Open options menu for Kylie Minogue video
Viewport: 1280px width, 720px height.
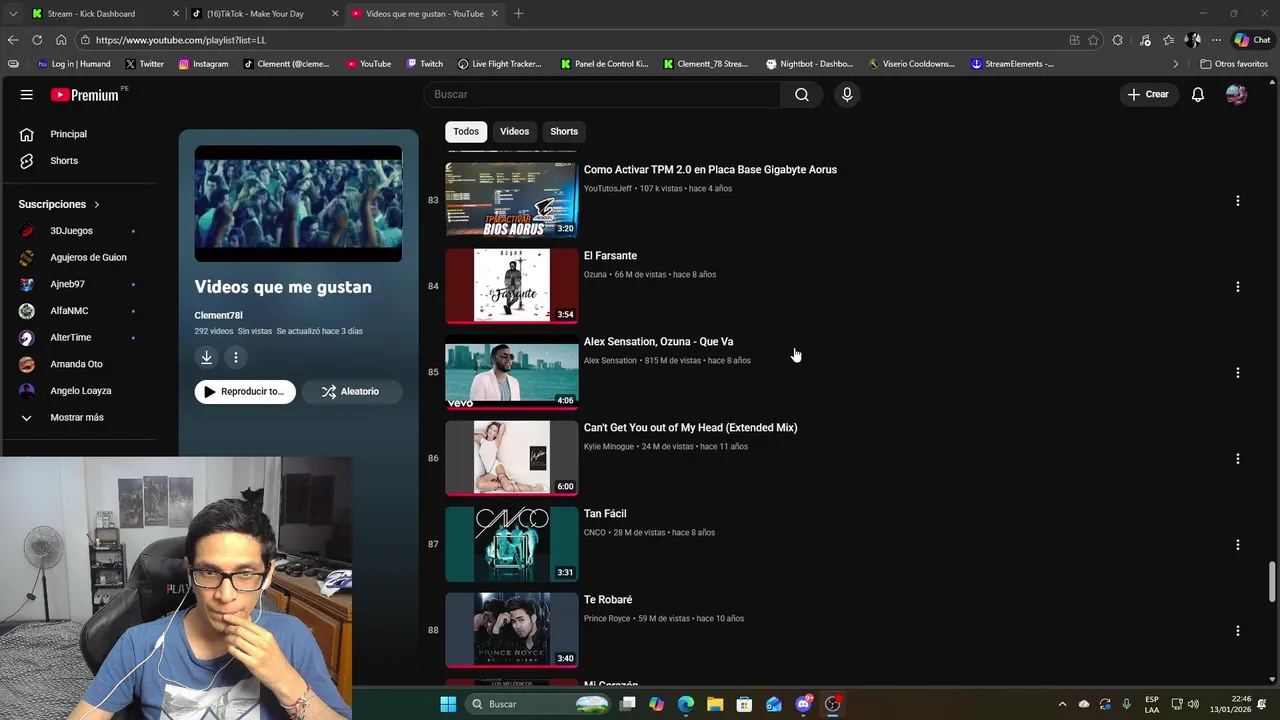coord(1238,459)
